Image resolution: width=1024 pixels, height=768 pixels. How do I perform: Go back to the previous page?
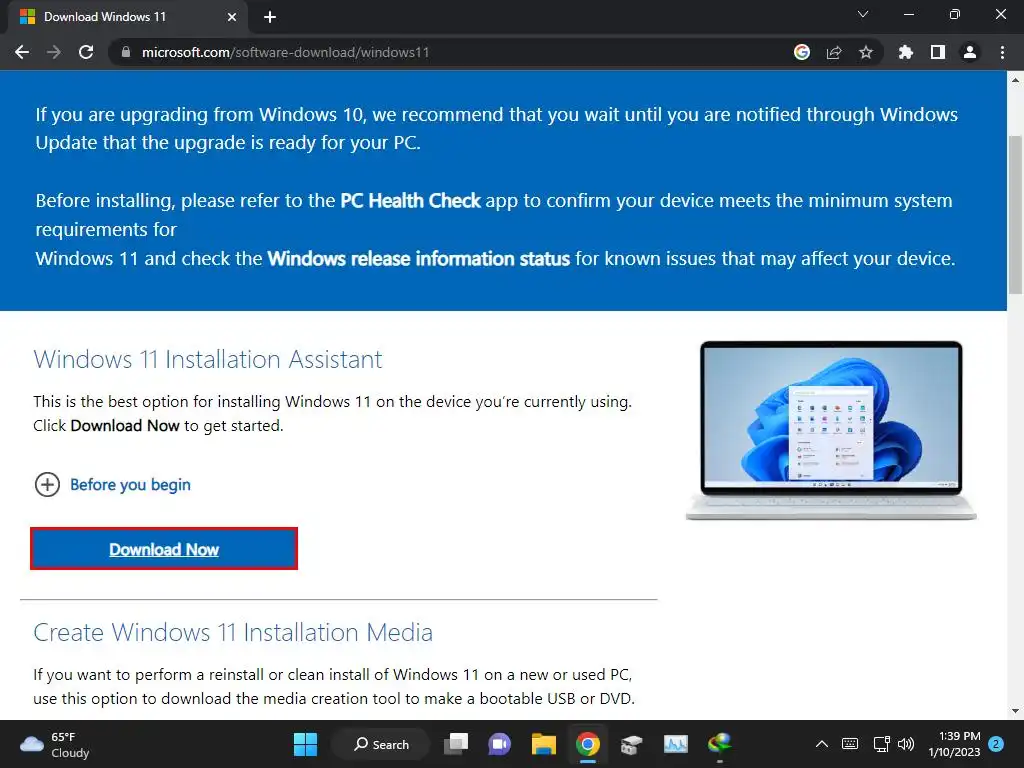[x=22, y=52]
